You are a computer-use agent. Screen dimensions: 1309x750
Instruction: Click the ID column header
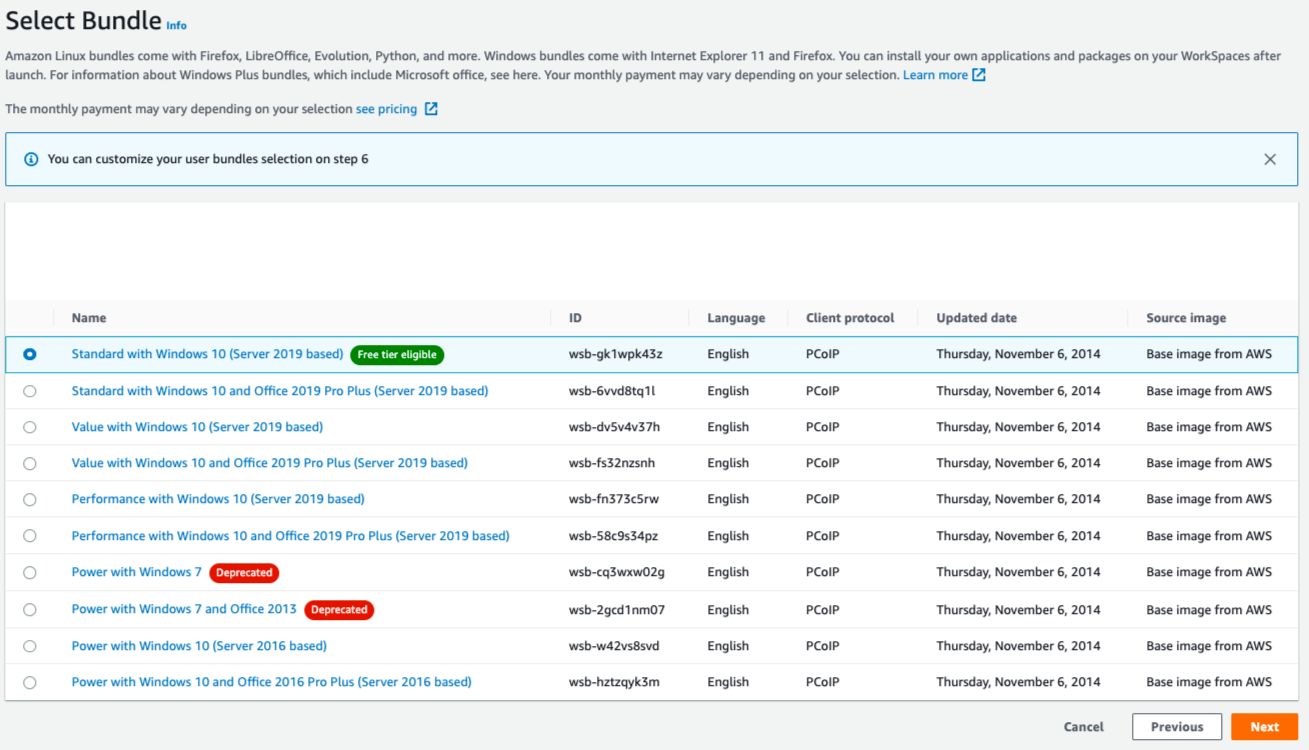point(575,318)
